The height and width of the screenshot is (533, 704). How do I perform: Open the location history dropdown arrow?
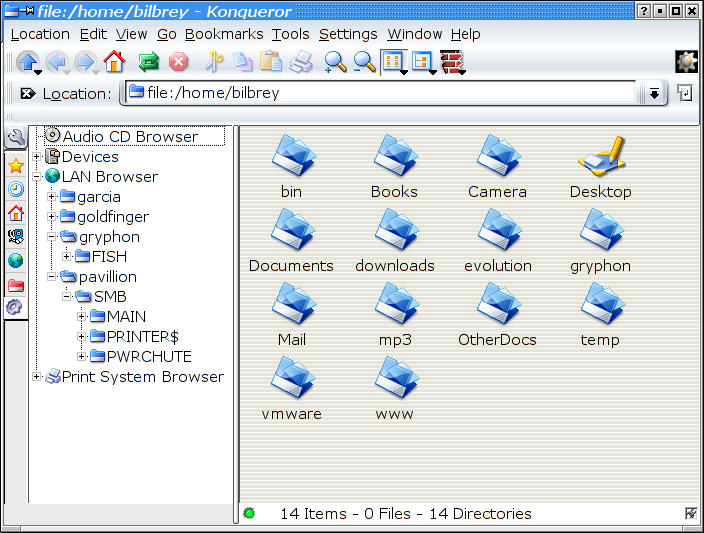pyautogui.click(x=654, y=93)
